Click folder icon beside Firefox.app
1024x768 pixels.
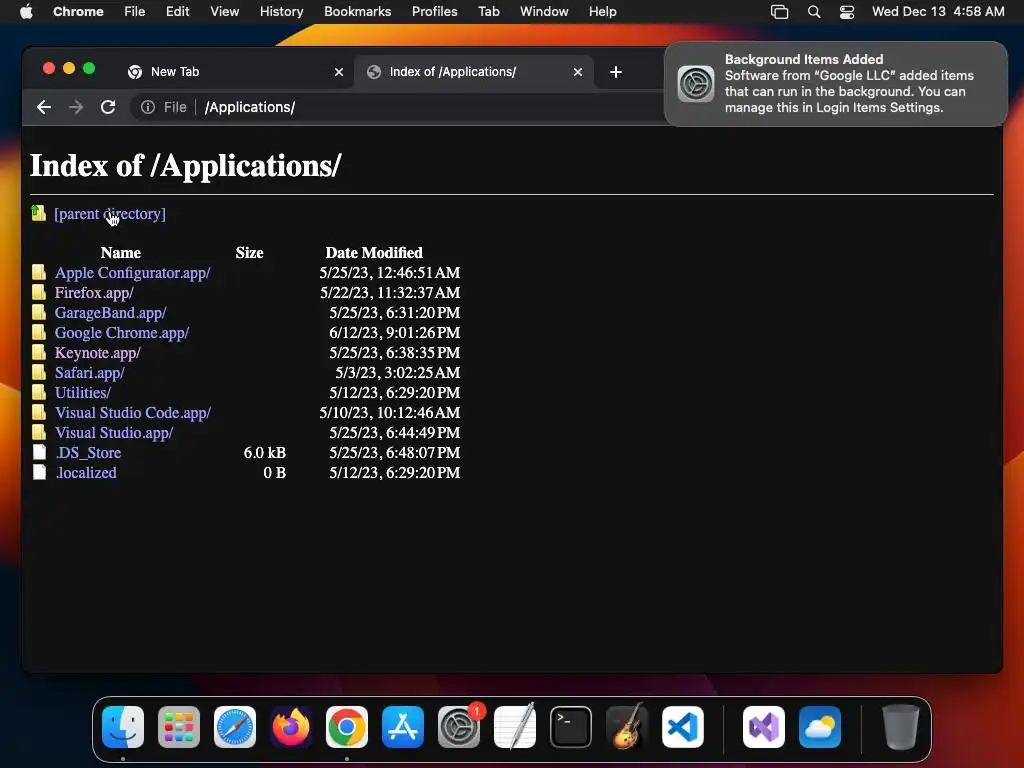pos(39,292)
